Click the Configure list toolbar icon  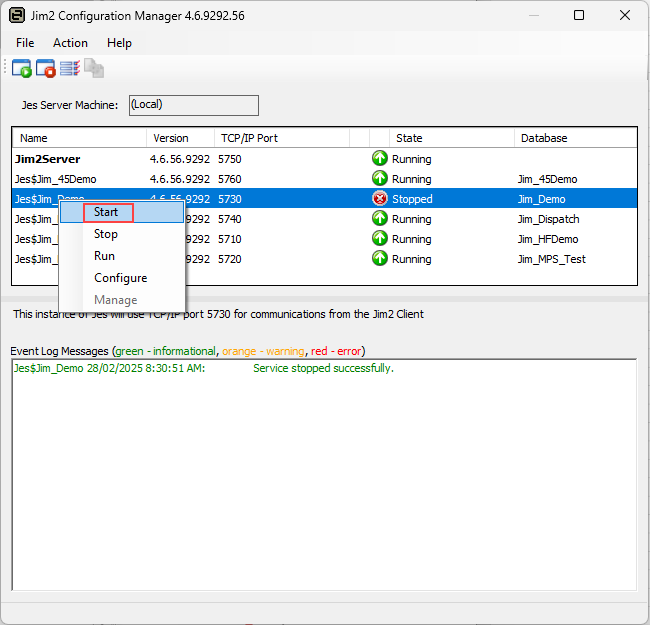pyautogui.click(x=69, y=69)
